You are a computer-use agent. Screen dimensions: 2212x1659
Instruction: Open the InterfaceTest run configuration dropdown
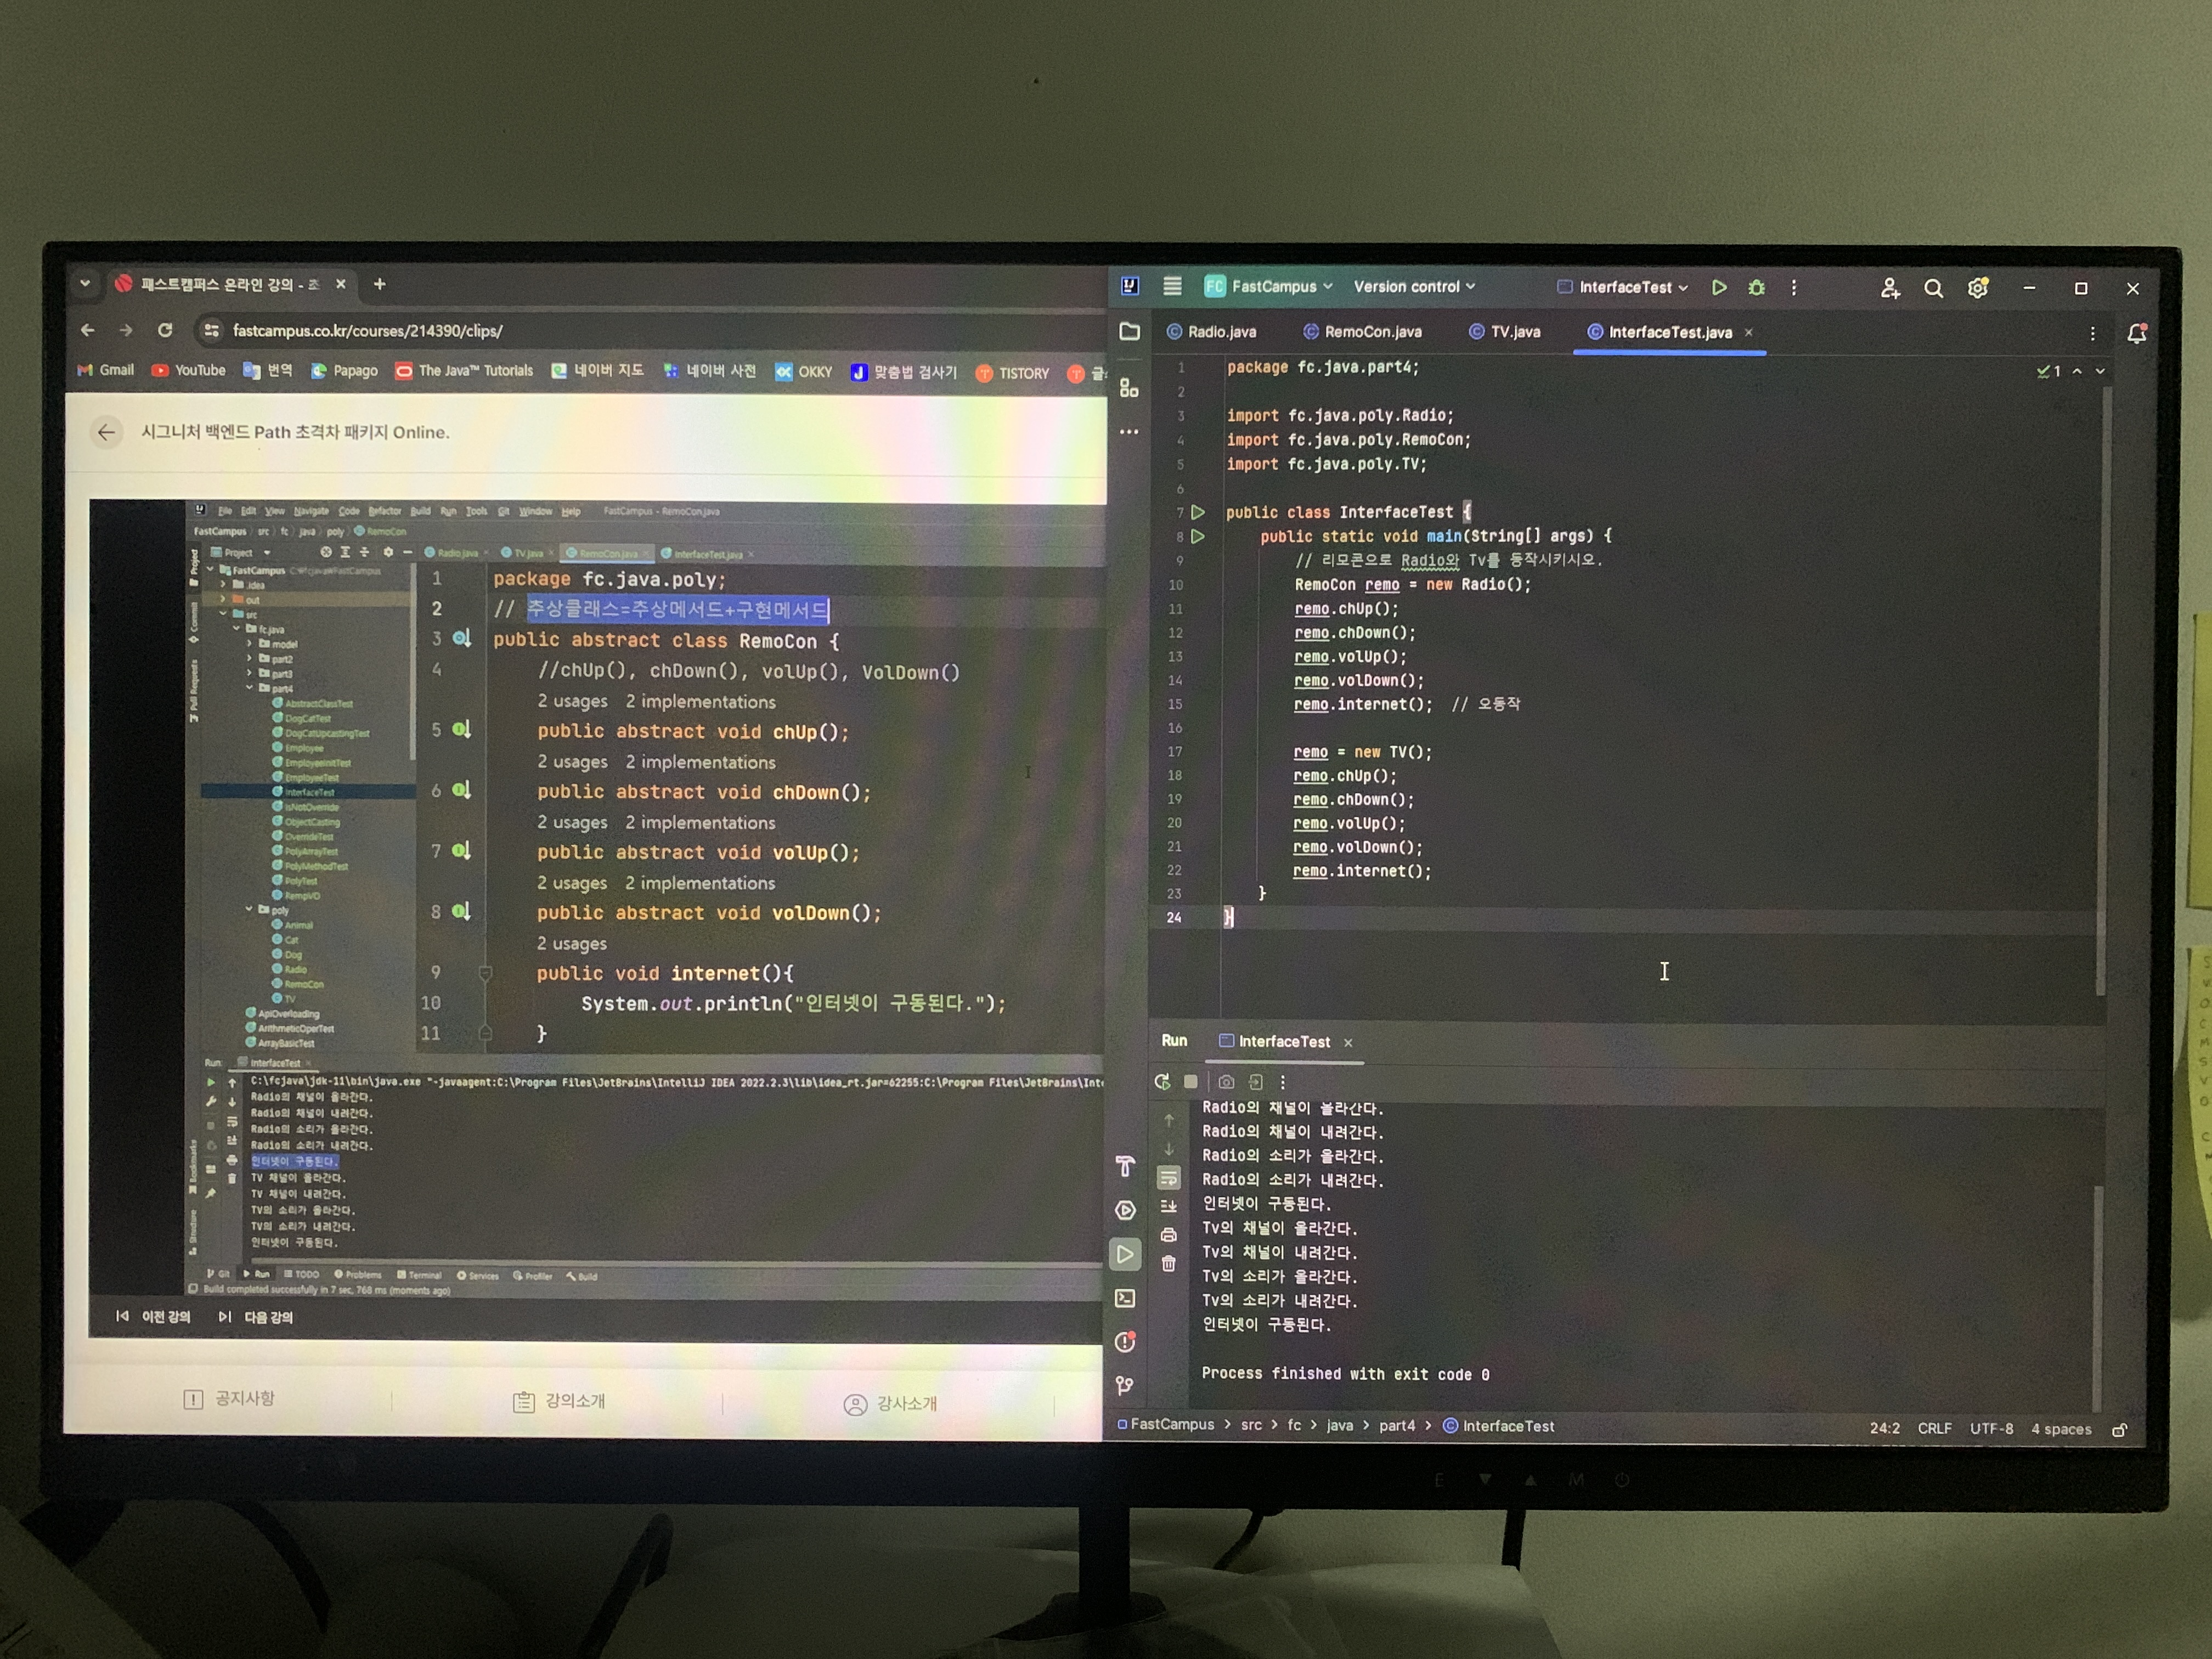pyautogui.click(x=1624, y=288)
